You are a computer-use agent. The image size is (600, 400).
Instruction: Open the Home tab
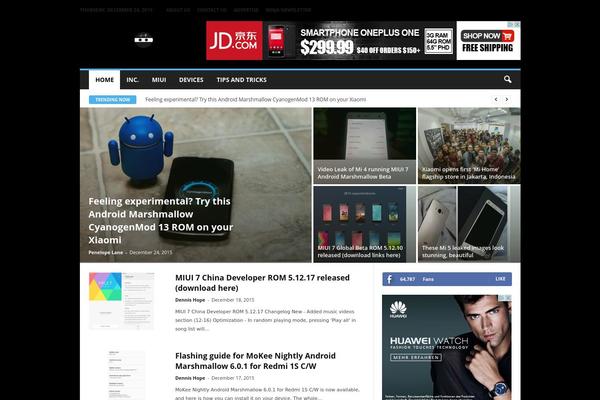coord(104,80)
